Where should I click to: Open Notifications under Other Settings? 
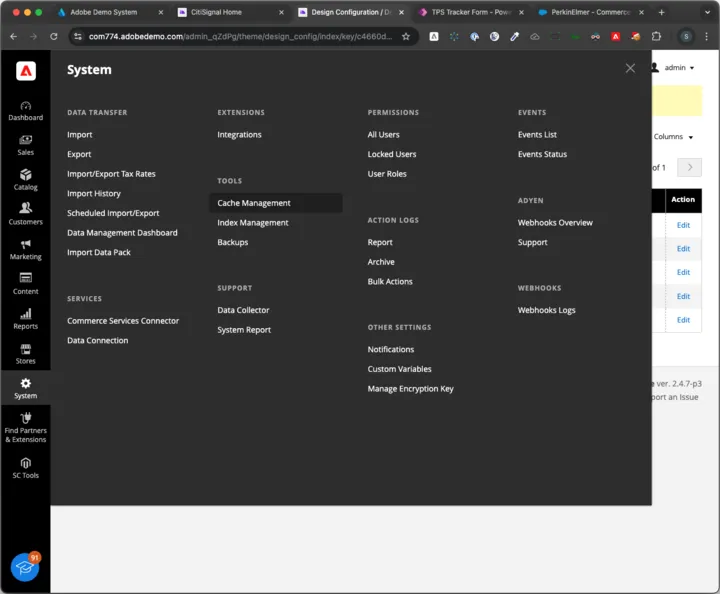tap(391, 349)
